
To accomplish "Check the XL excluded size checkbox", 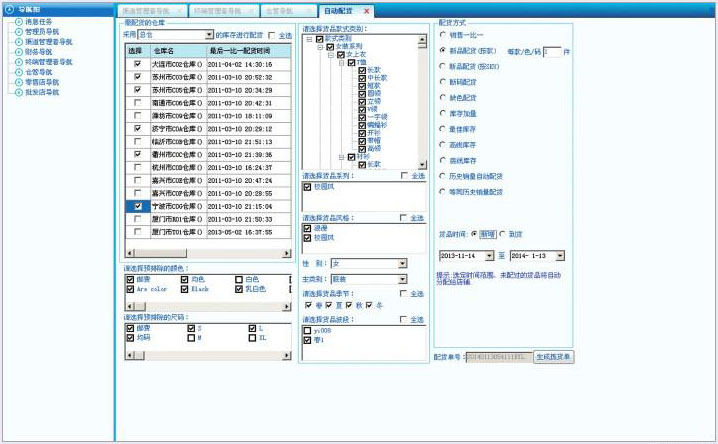I will (x=252, y=338).
